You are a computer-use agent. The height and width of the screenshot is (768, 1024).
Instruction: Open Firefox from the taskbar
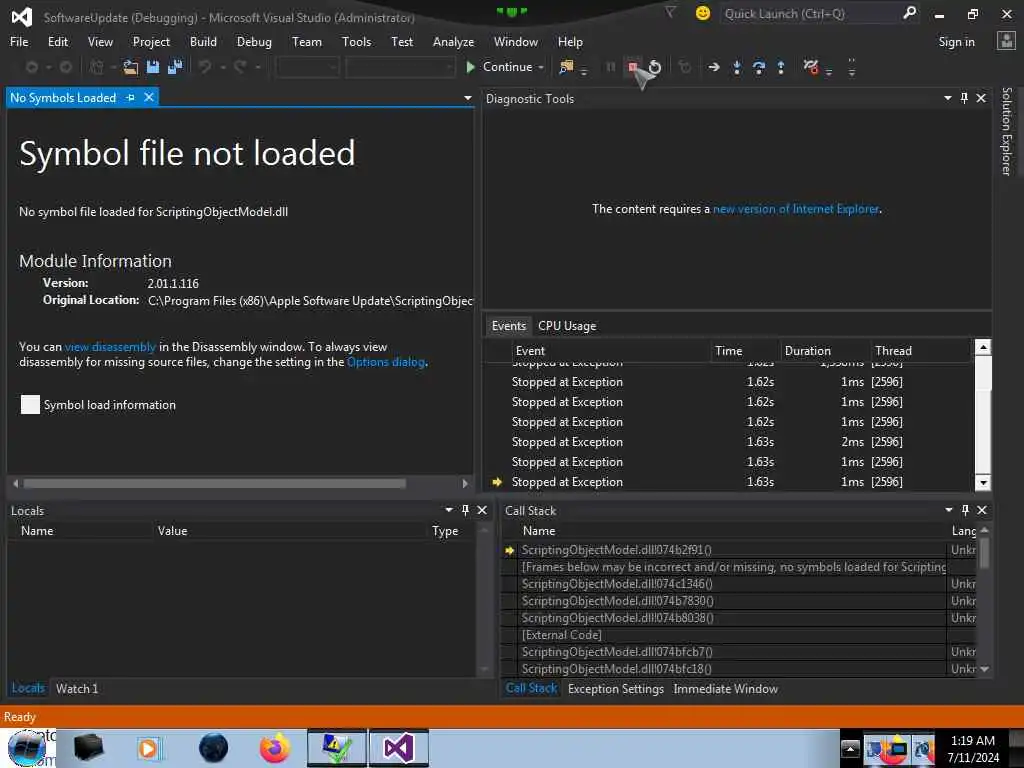[275, 748]
